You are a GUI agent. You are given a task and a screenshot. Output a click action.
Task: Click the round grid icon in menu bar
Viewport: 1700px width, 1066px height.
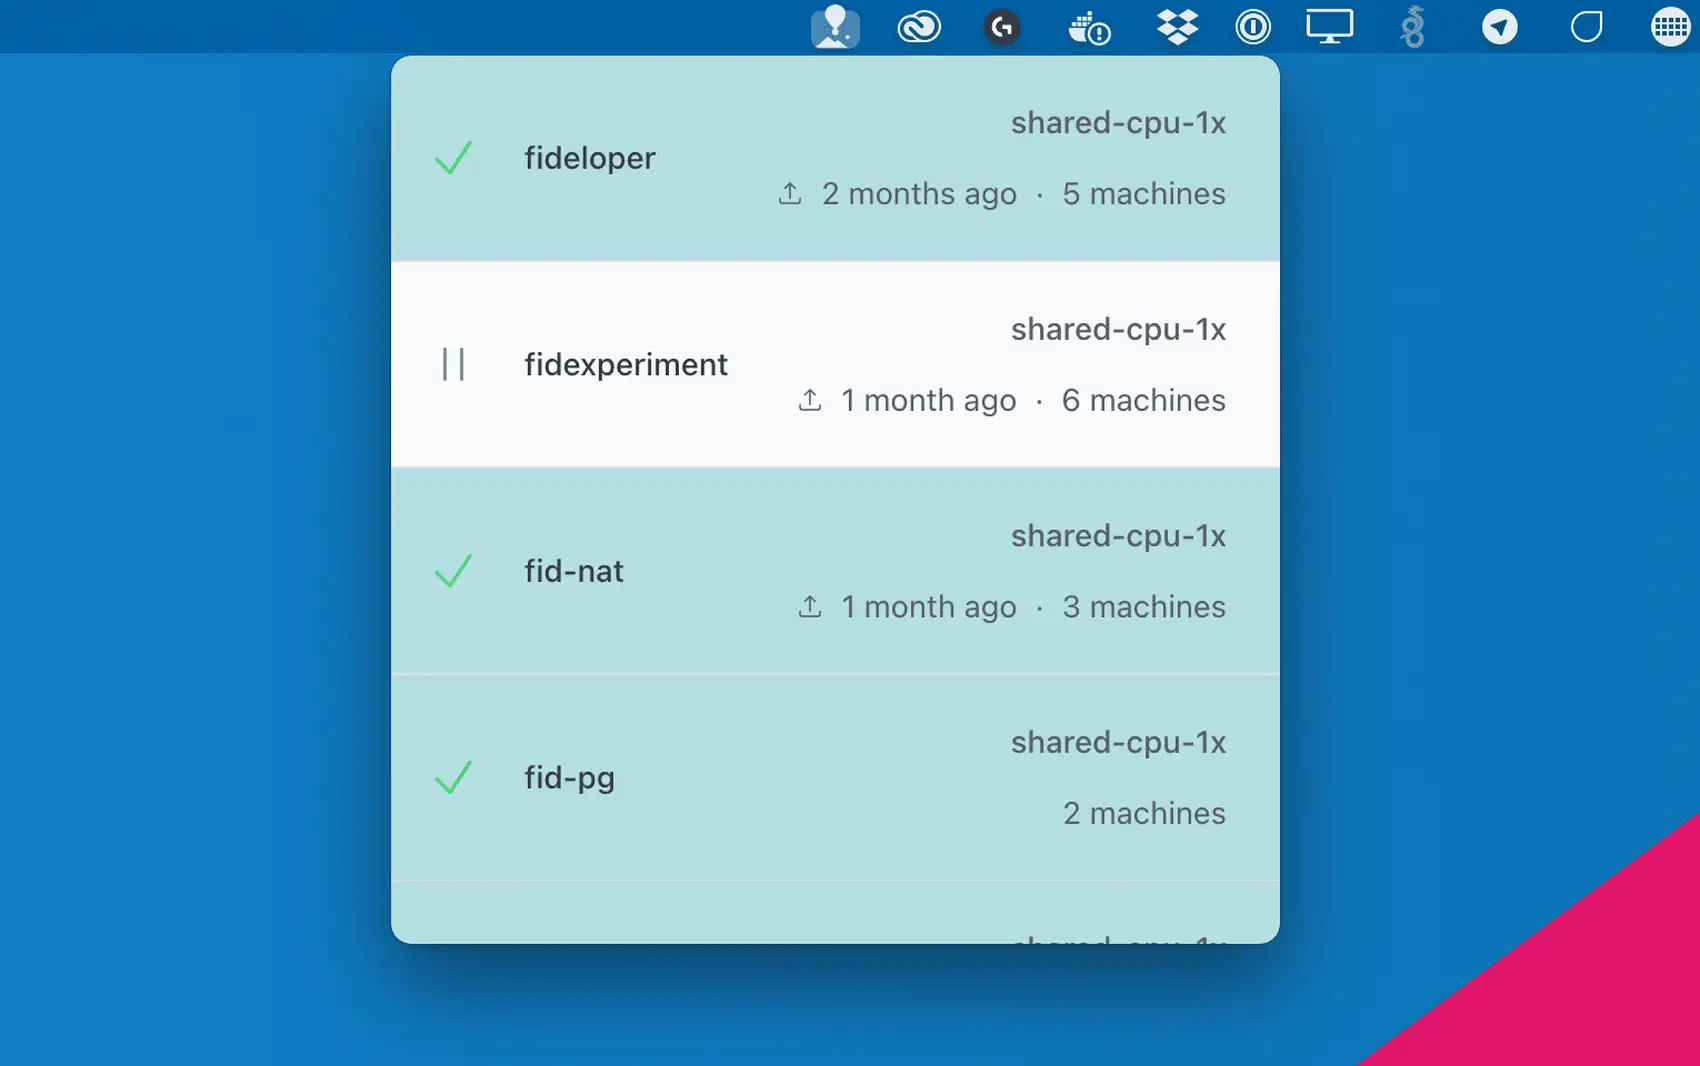point(1670,27)
